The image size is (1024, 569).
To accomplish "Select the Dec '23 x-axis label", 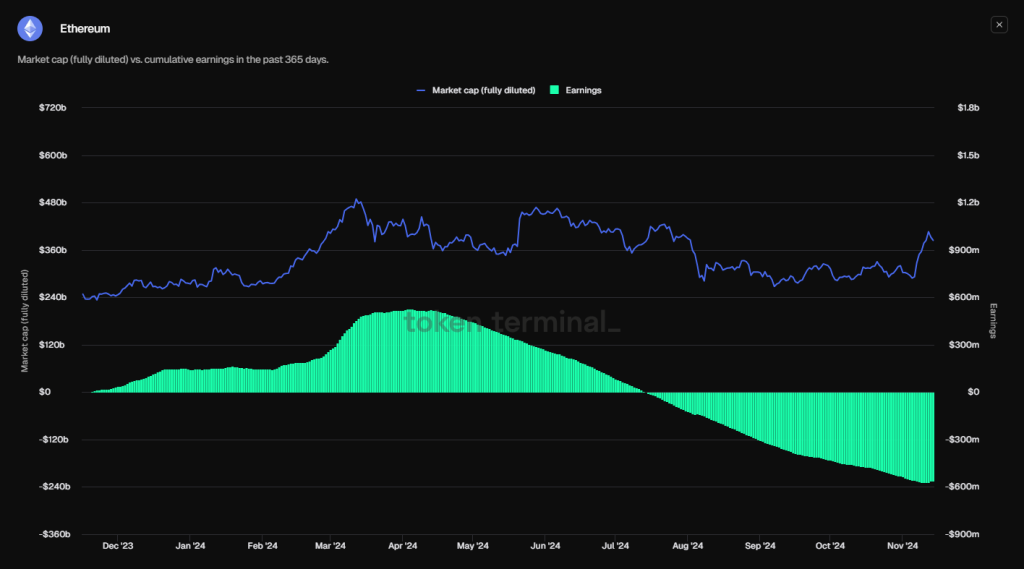I will [118, 546].
